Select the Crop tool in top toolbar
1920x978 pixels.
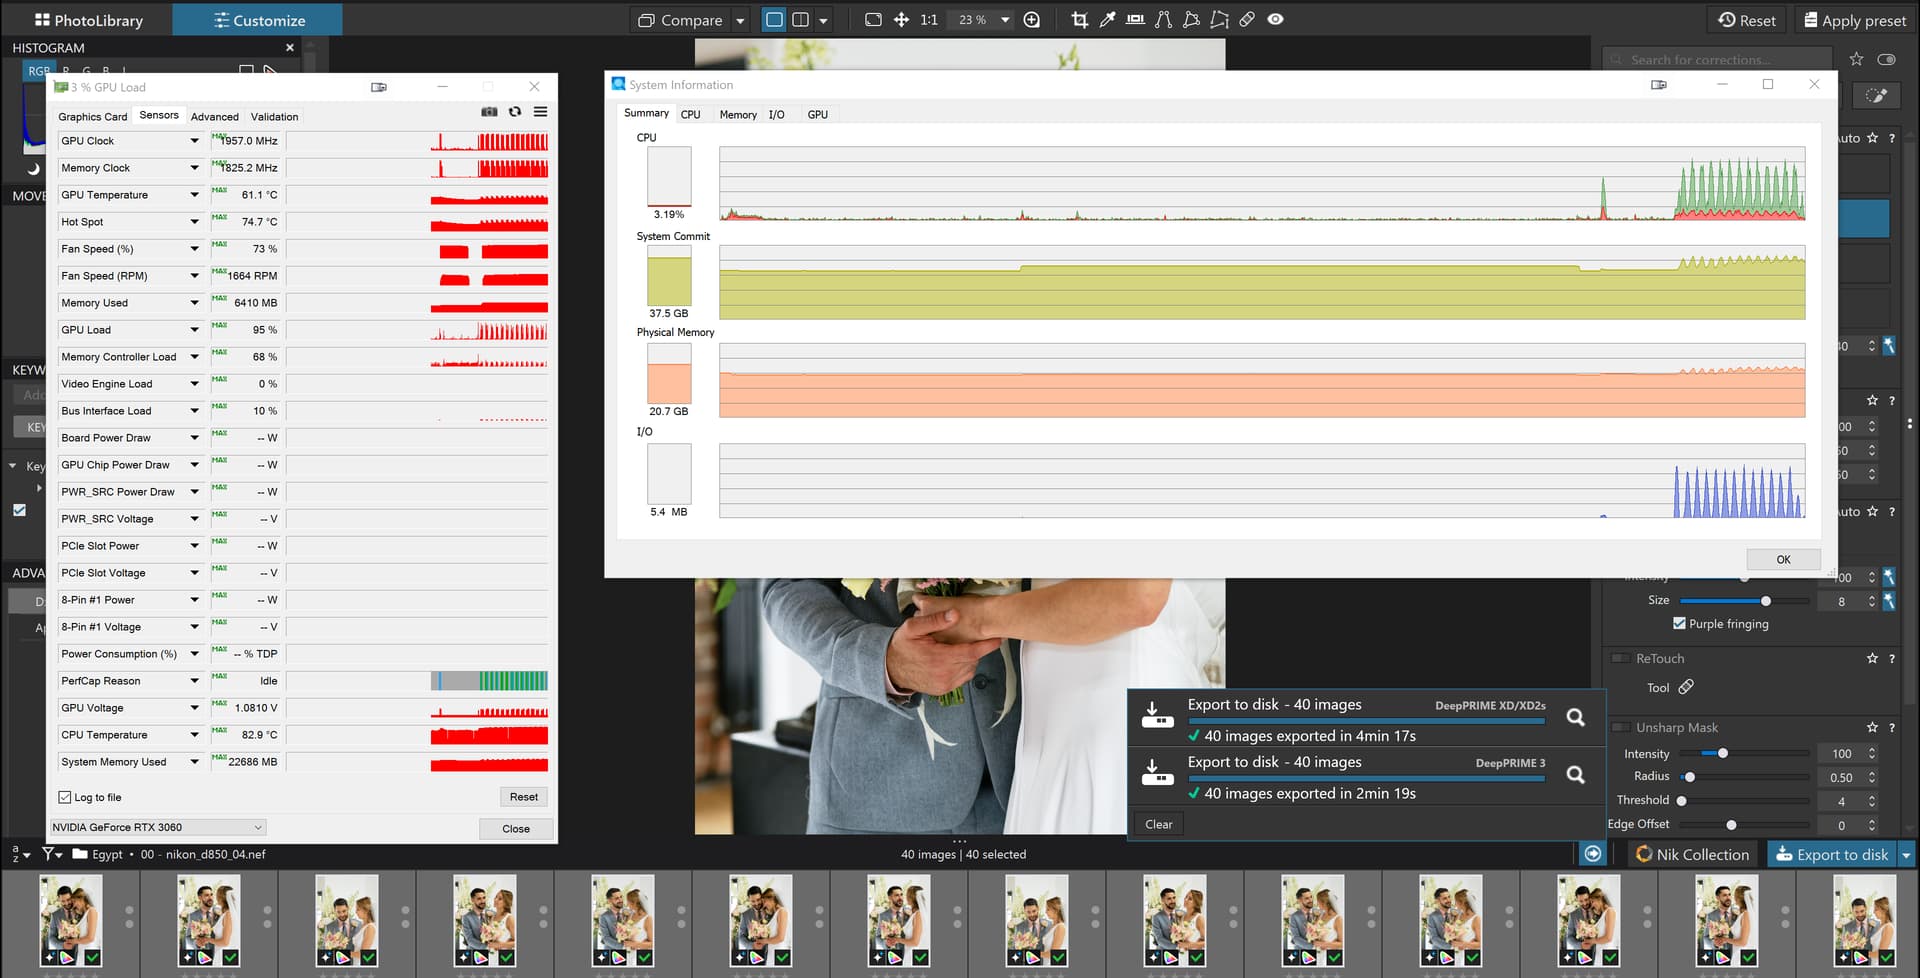1079,20
